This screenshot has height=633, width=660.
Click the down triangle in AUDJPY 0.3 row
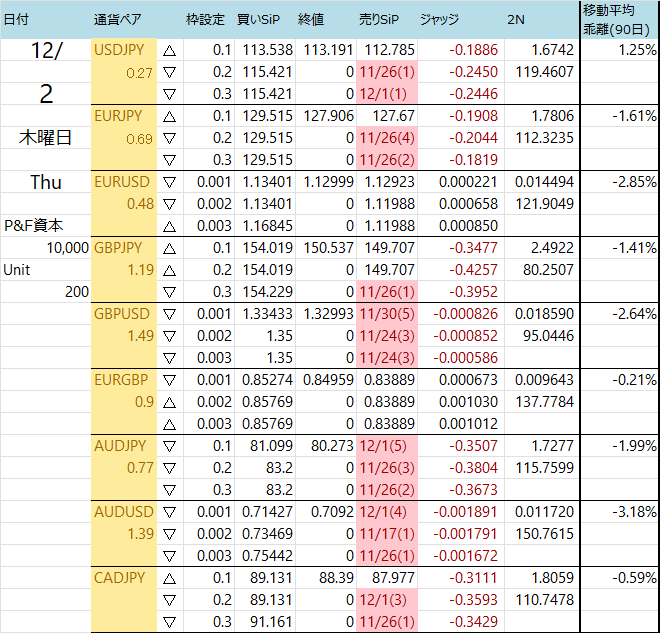[169, 491]
